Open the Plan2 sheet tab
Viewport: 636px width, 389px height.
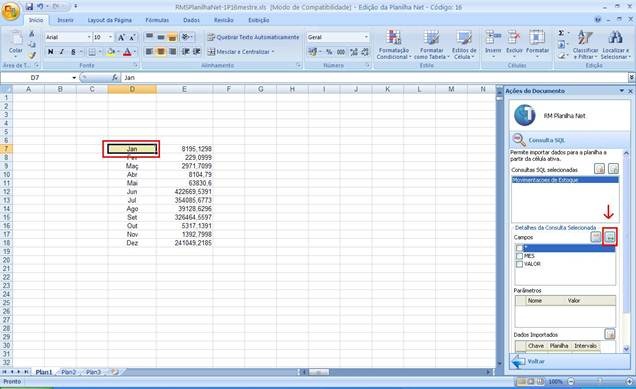69,372
